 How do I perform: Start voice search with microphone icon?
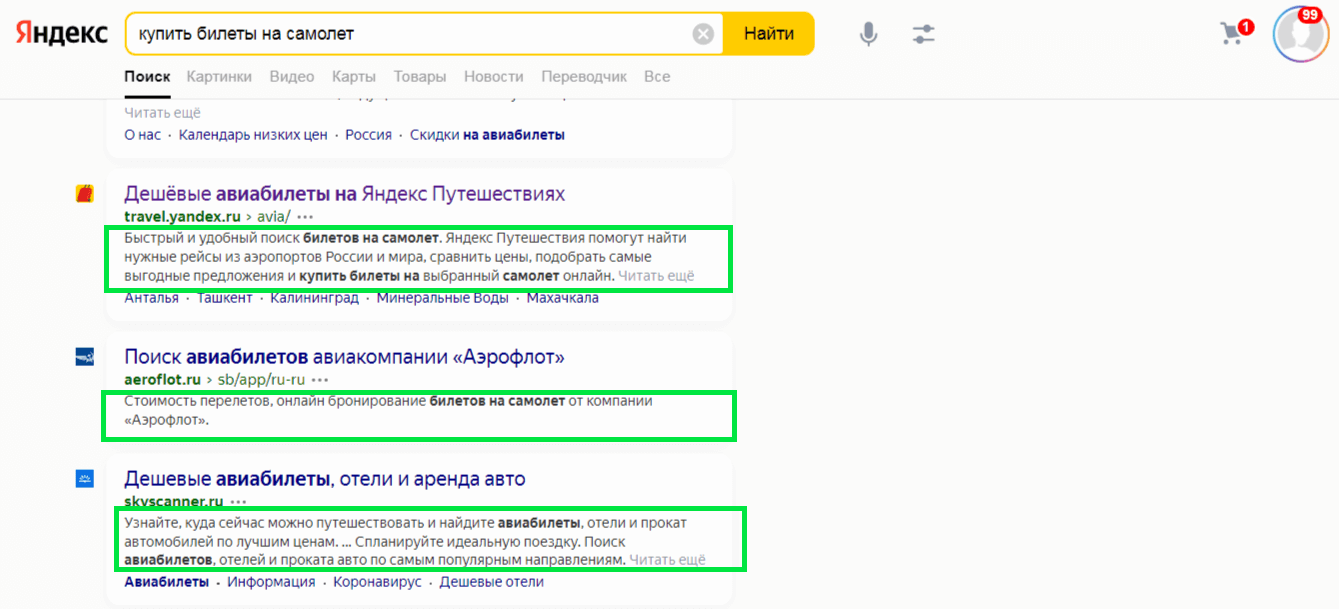[868, 35]
